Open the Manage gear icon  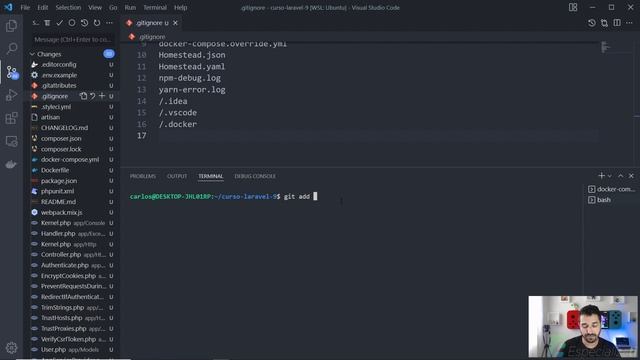coord(11,348)
